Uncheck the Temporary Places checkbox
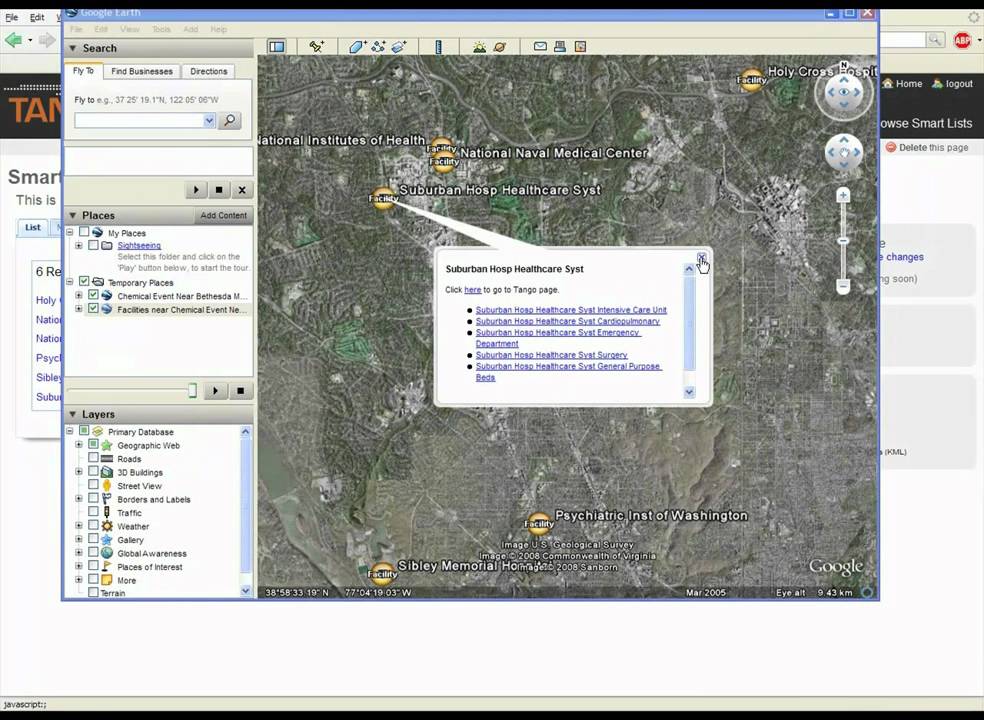This screenshot has height=720, width=984. click(83, 282)
